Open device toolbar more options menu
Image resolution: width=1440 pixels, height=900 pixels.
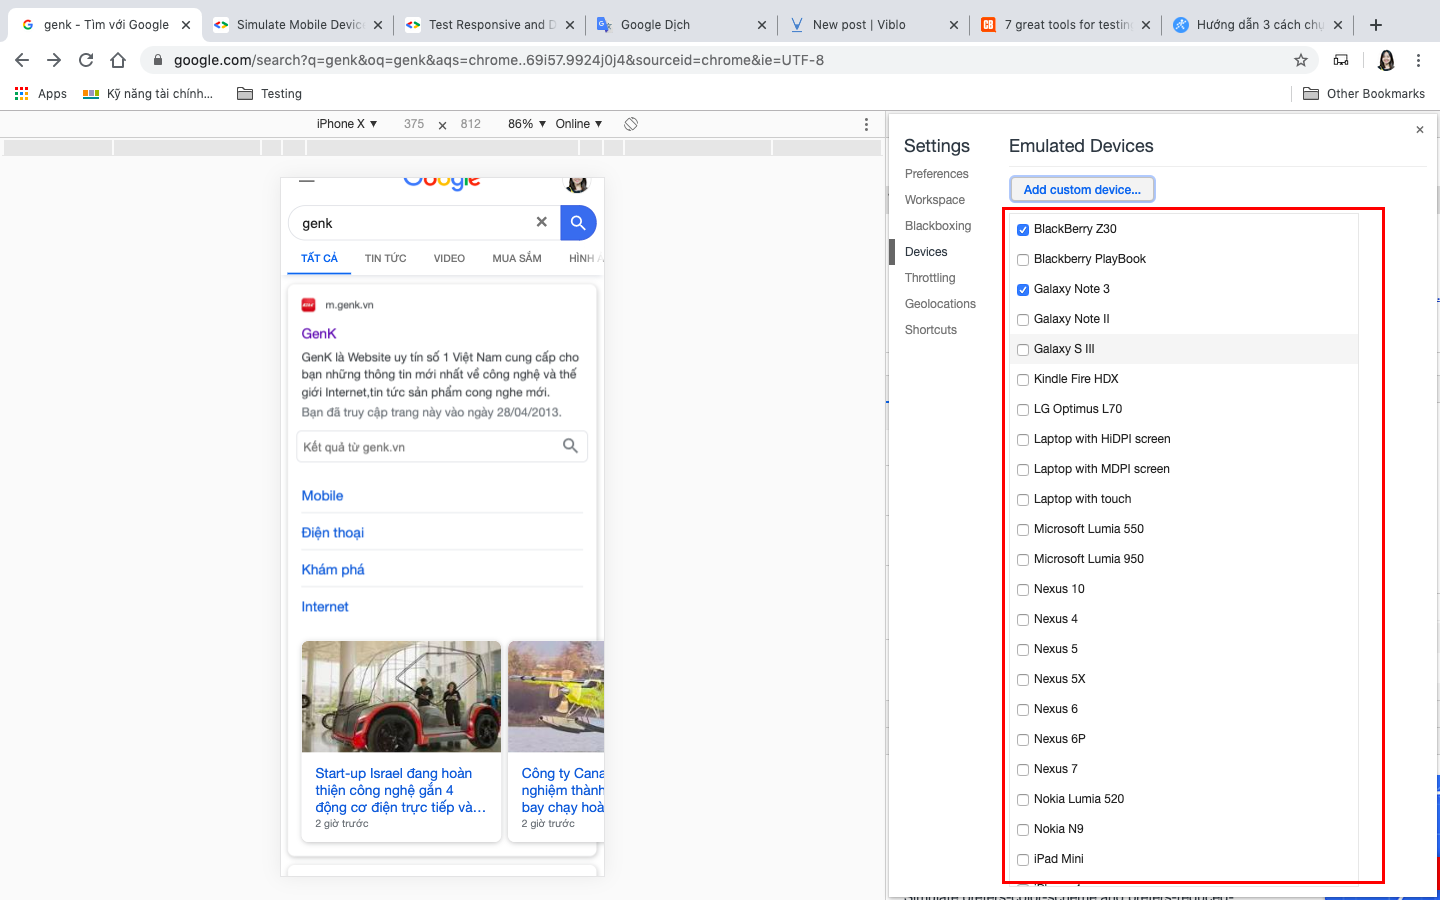pos(866,124)
